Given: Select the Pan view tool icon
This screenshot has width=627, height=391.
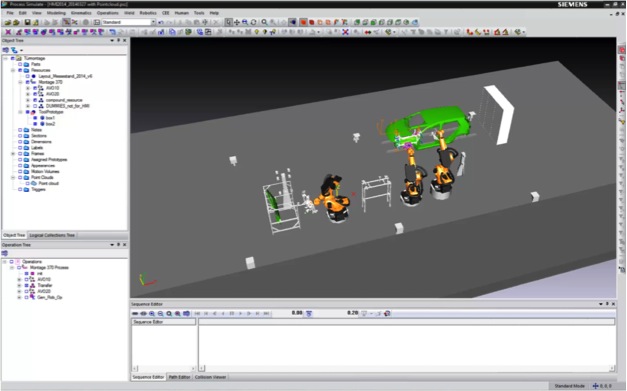Looking at the screenshot, I should pos(237,22).
